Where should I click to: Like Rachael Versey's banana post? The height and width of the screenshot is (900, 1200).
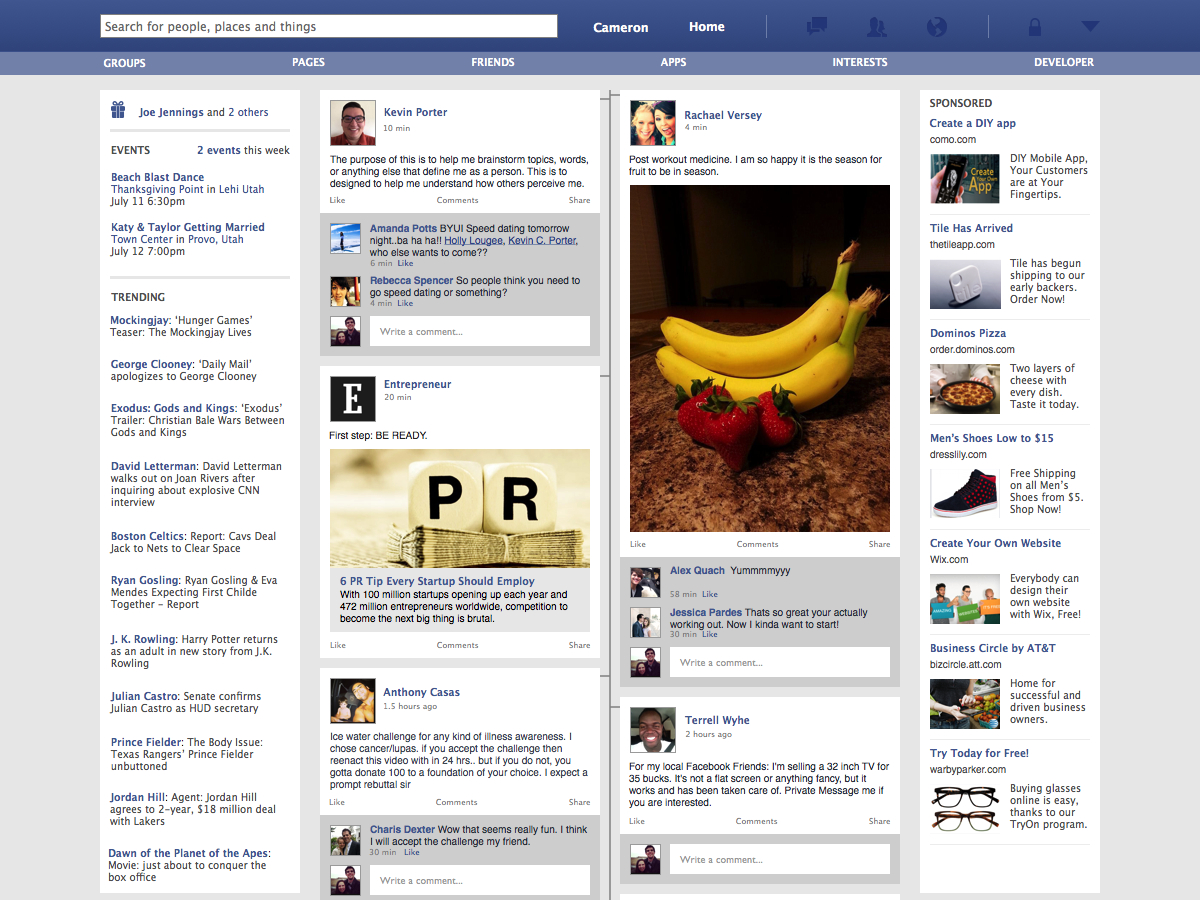point(637,544)
